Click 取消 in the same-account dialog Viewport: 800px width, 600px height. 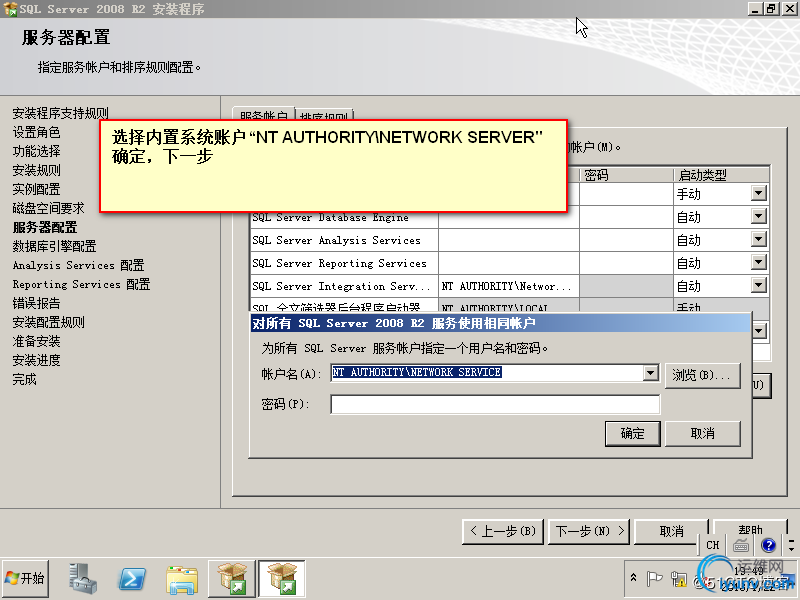pos(702,434)
